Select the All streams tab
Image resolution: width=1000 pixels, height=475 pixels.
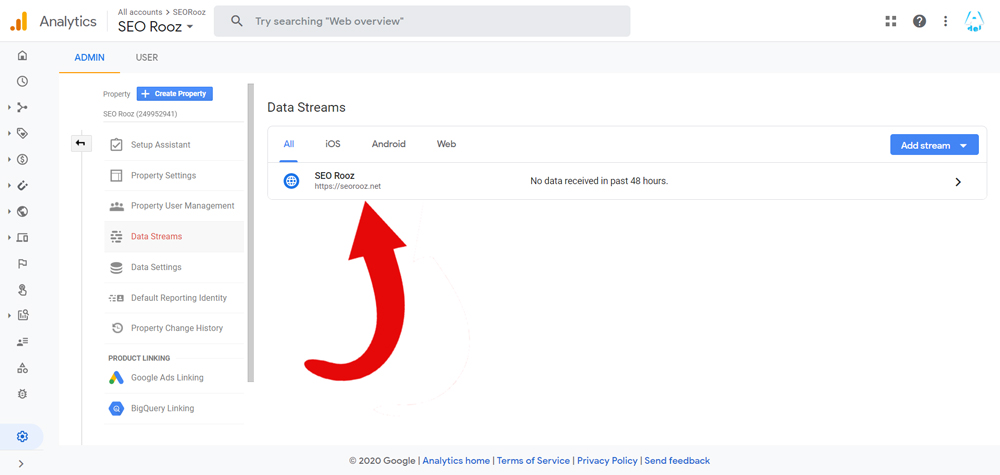pos(289,144)
